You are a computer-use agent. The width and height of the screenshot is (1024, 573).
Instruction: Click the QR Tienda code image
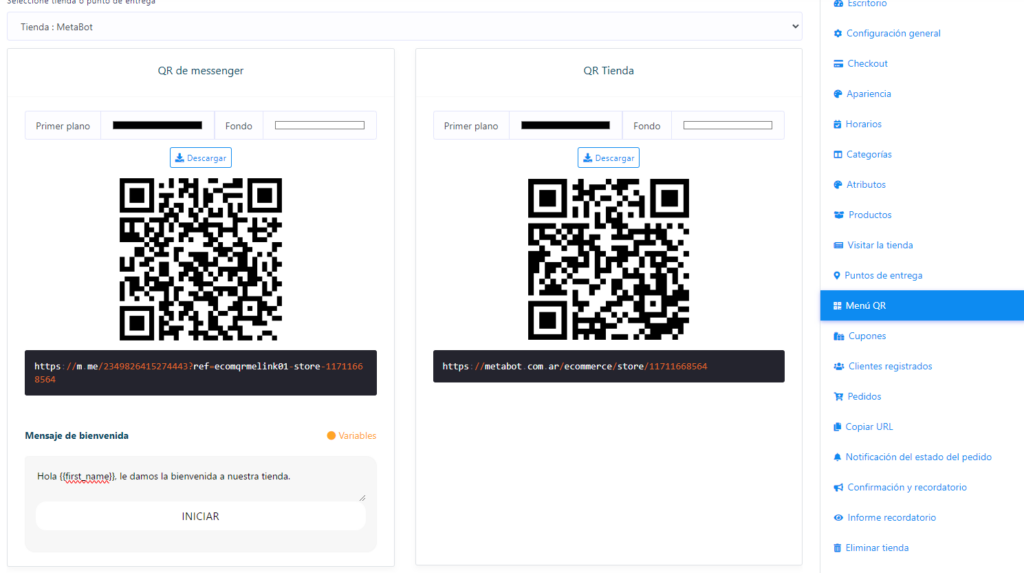(x=609, y=259)
